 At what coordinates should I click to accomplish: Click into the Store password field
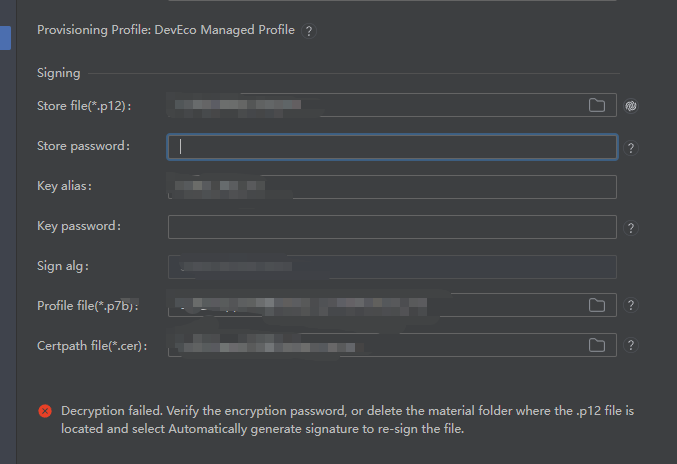tap(392, 147)
